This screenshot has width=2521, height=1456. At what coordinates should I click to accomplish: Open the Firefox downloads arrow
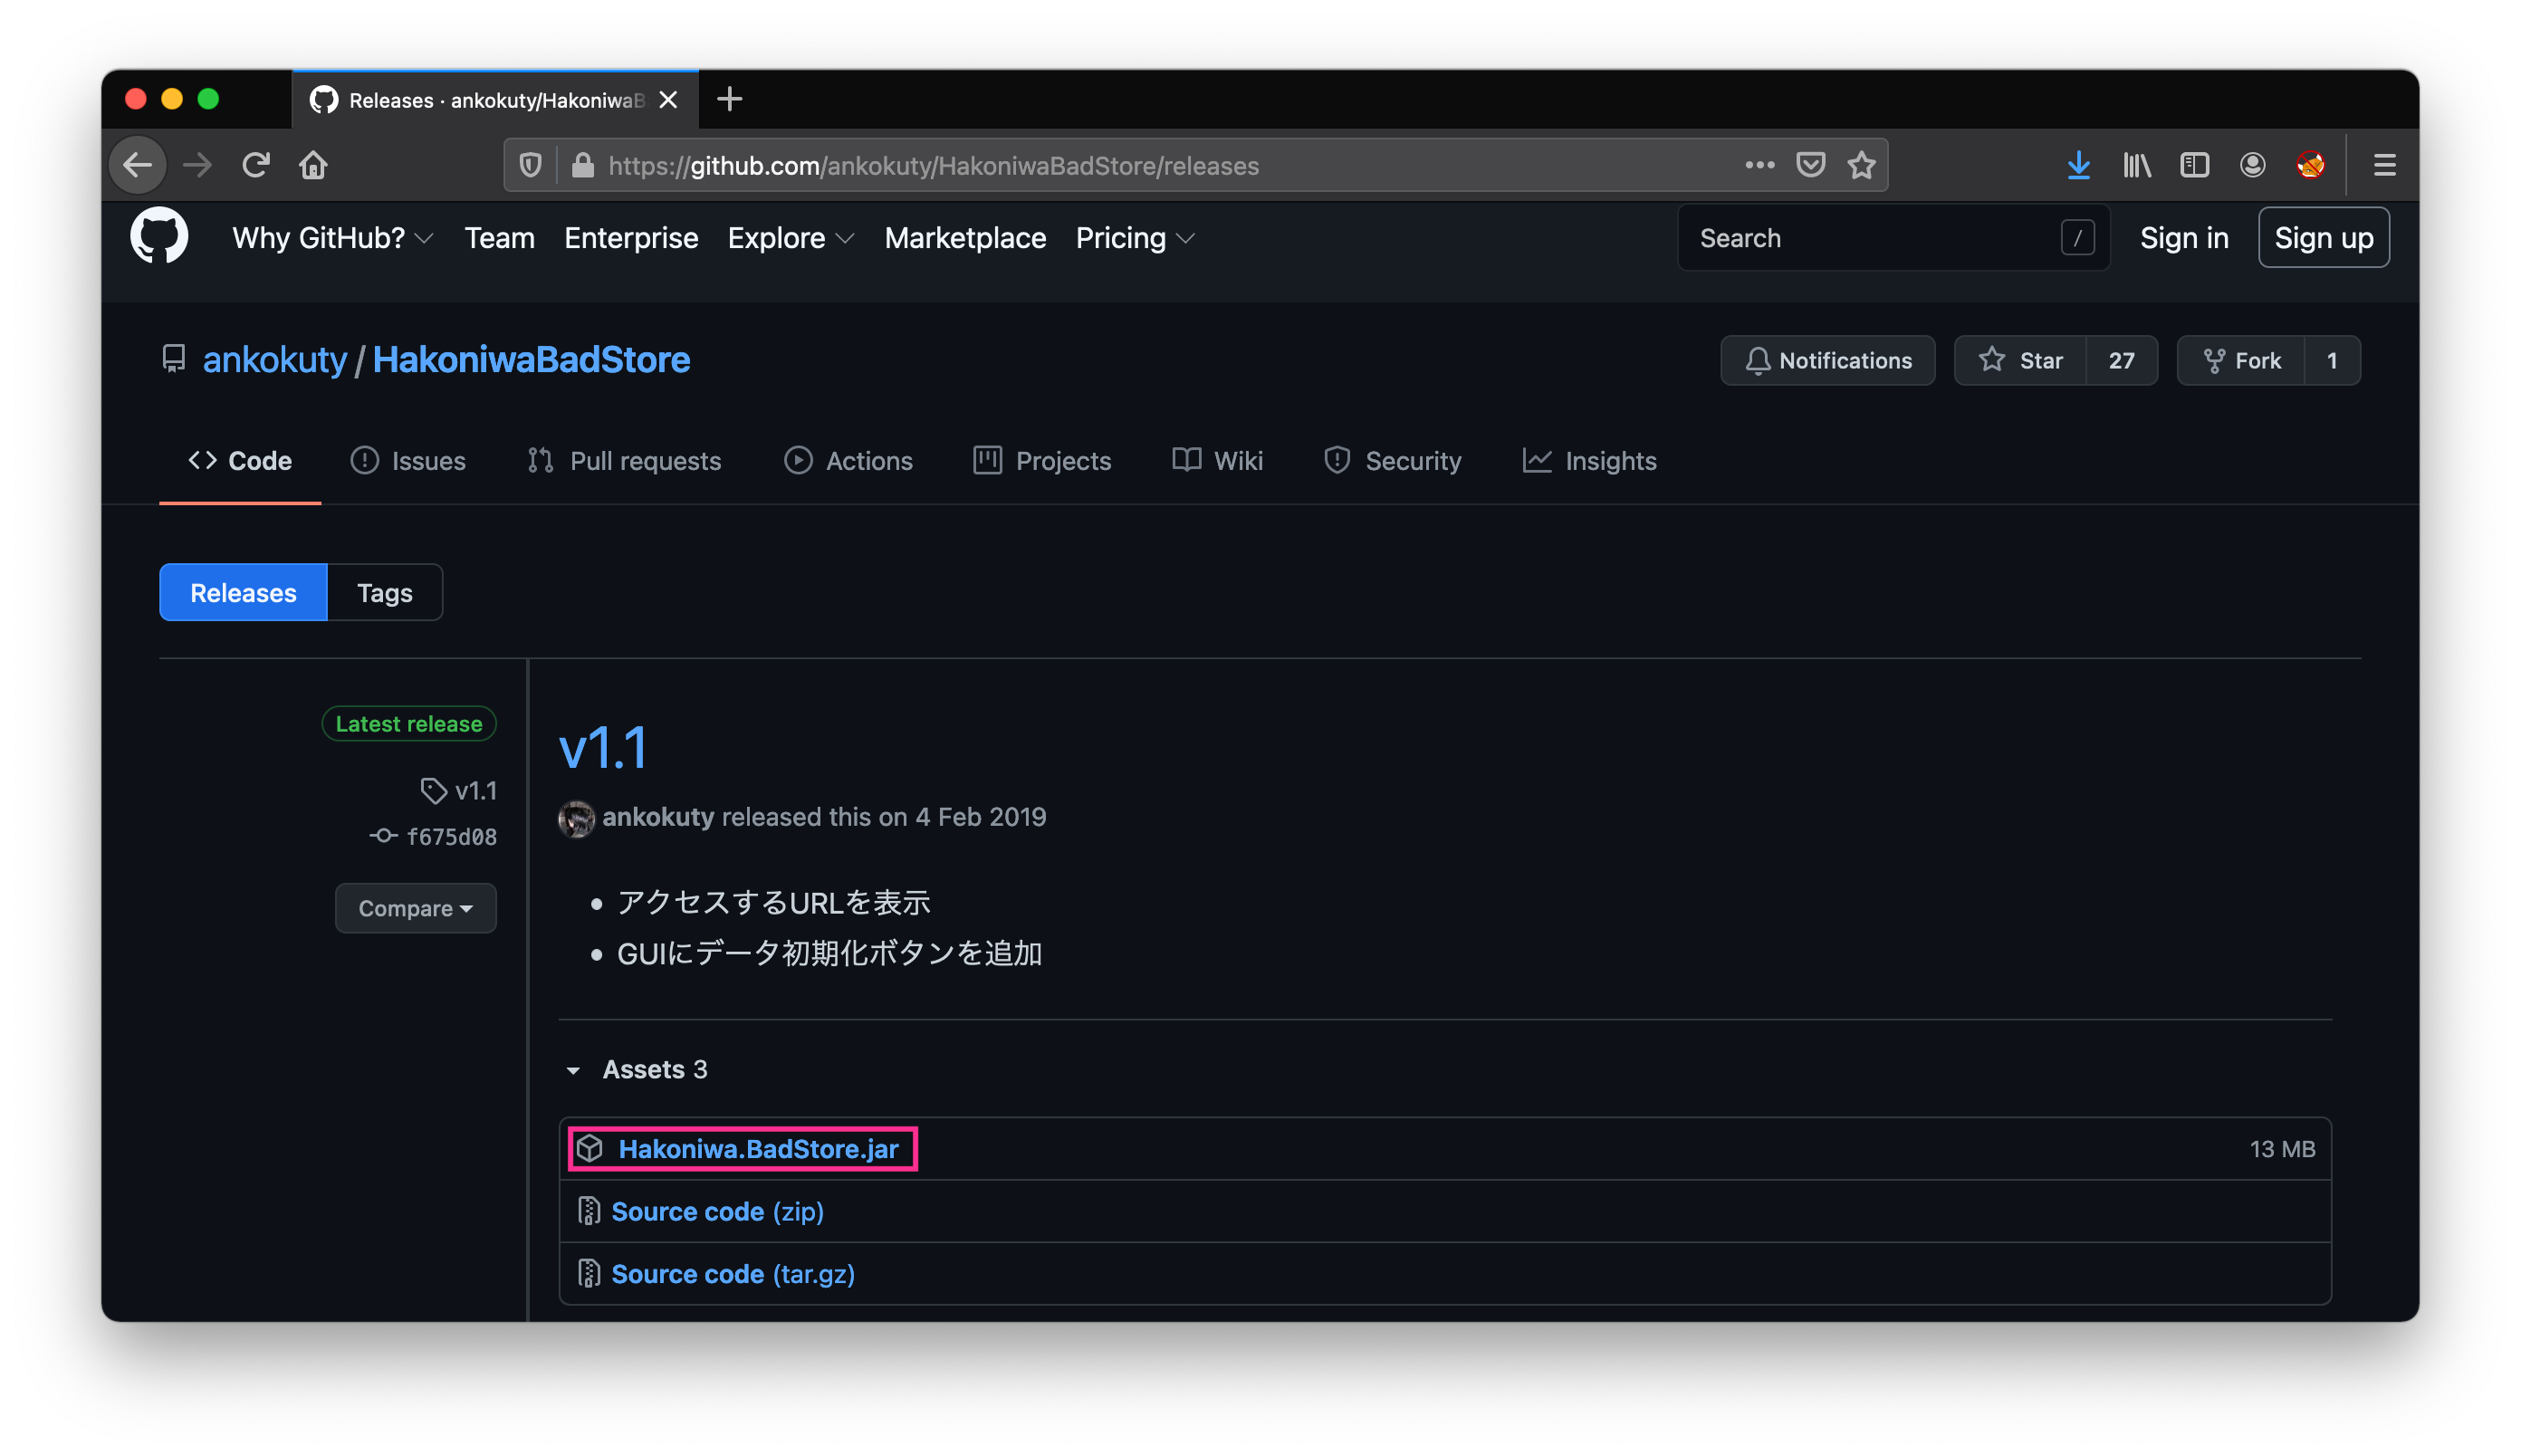click(x=2078, y=165)
